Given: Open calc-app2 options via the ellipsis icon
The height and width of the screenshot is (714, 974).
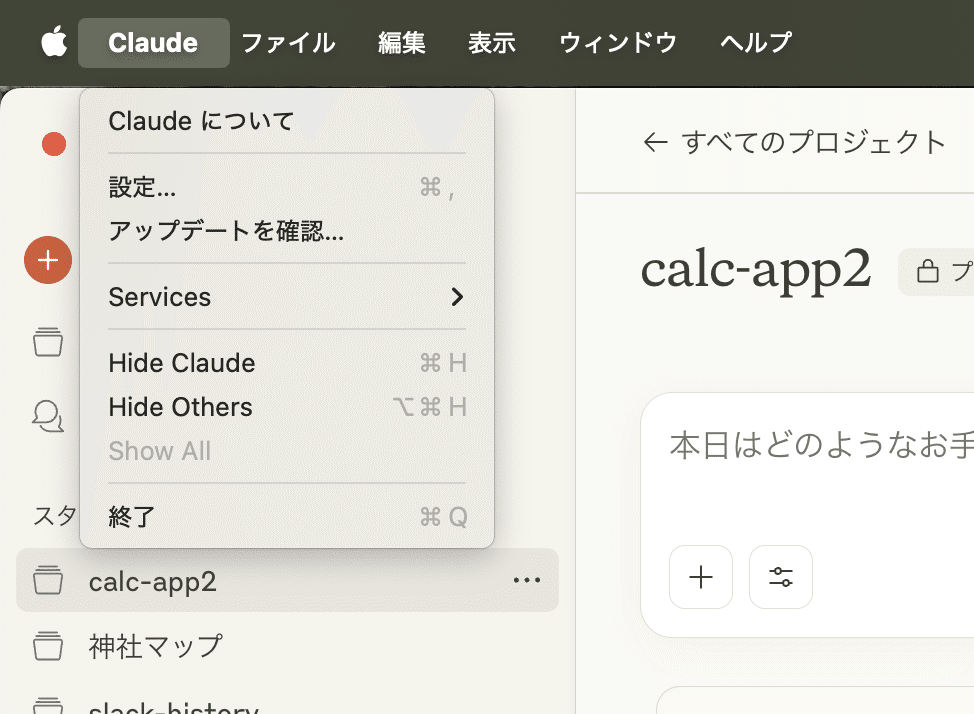Looking at the screenshot, I should click(527, 580).
